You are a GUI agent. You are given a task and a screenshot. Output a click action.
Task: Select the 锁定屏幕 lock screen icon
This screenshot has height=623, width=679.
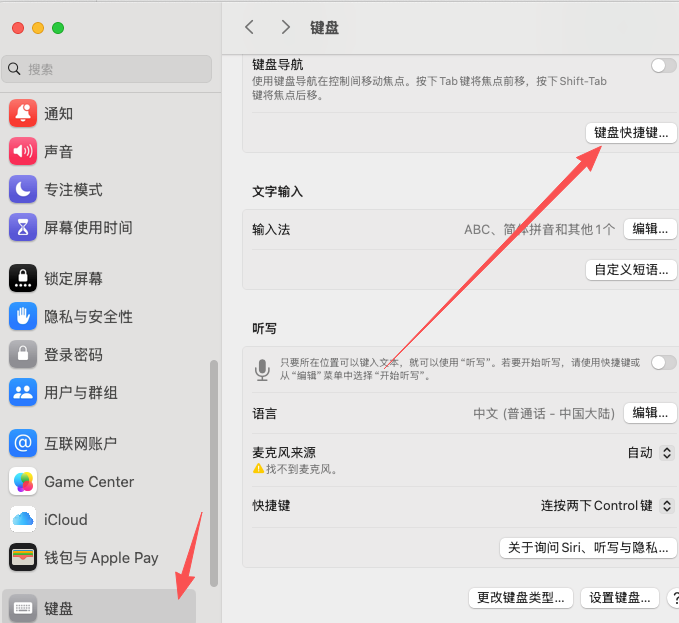point(23,279)
